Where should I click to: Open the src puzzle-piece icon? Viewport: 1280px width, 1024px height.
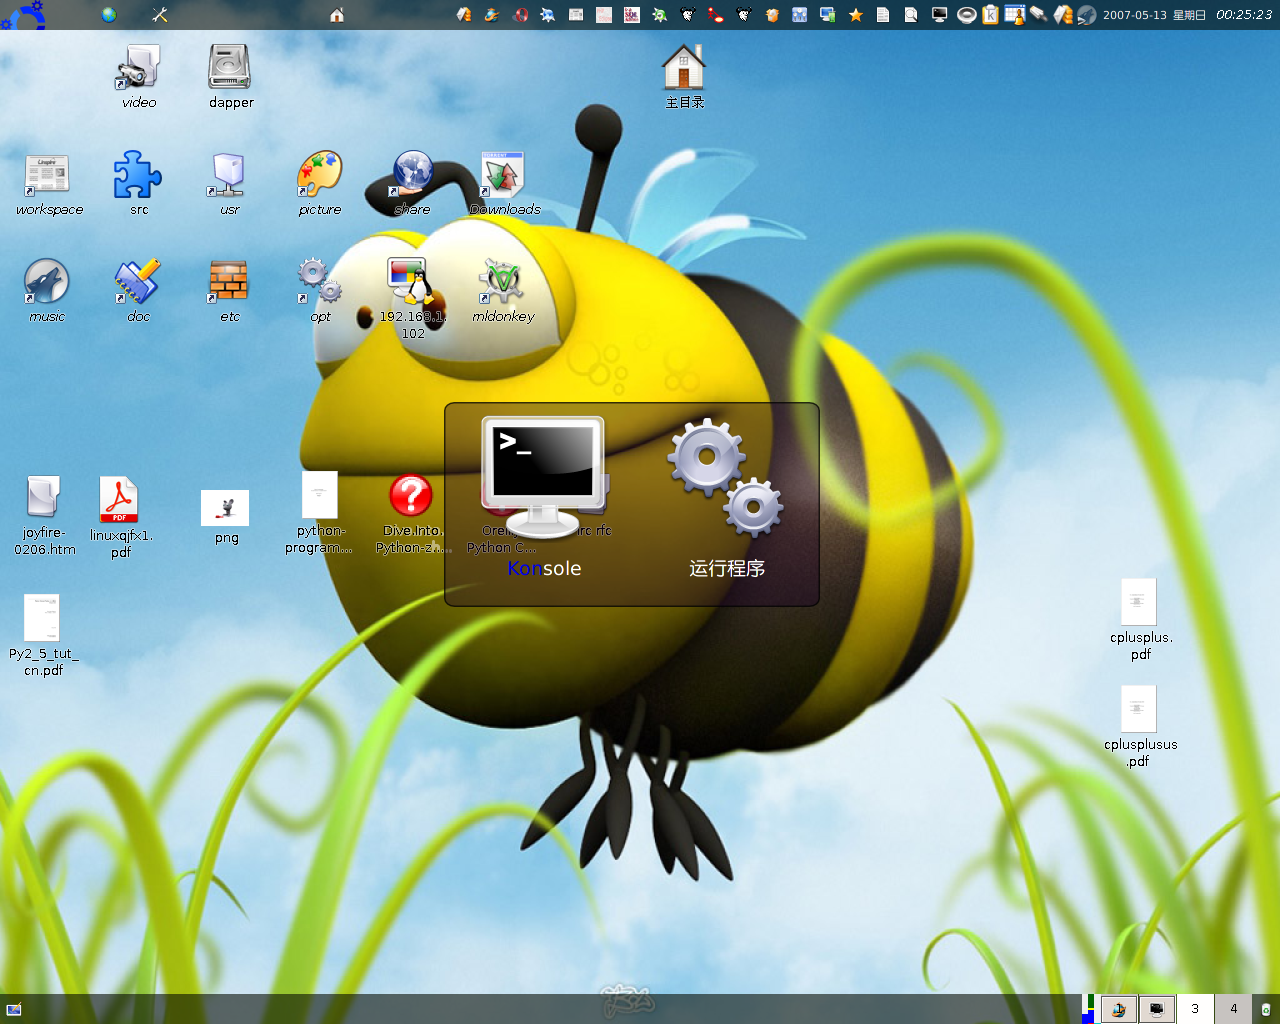[x=138, y=185]
